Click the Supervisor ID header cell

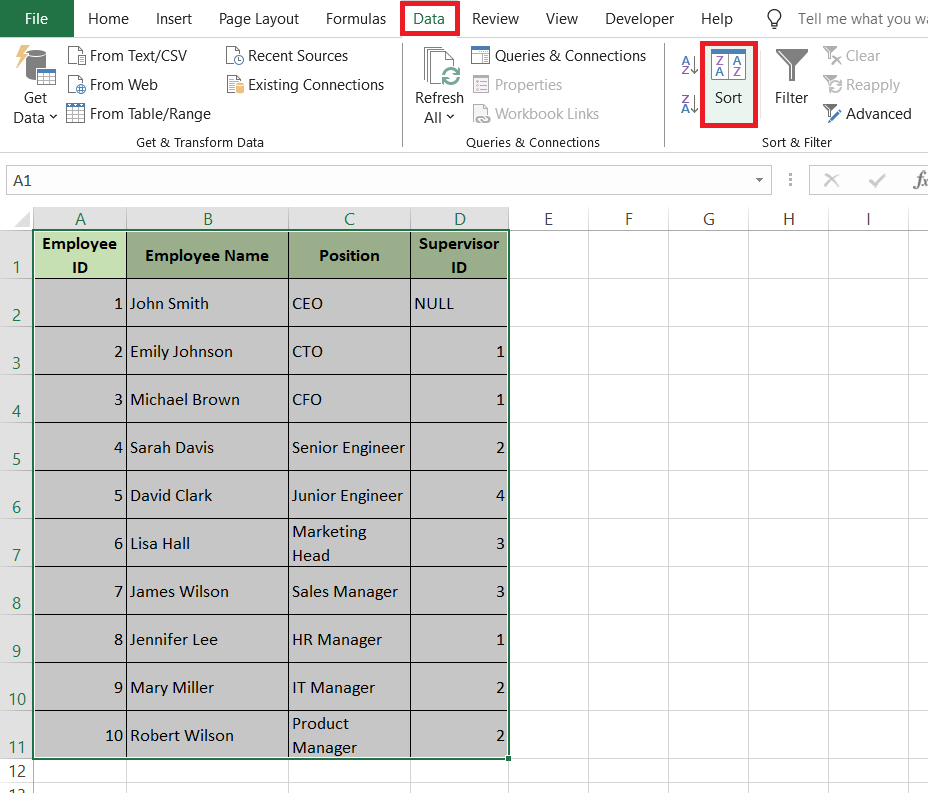point(459,255)
